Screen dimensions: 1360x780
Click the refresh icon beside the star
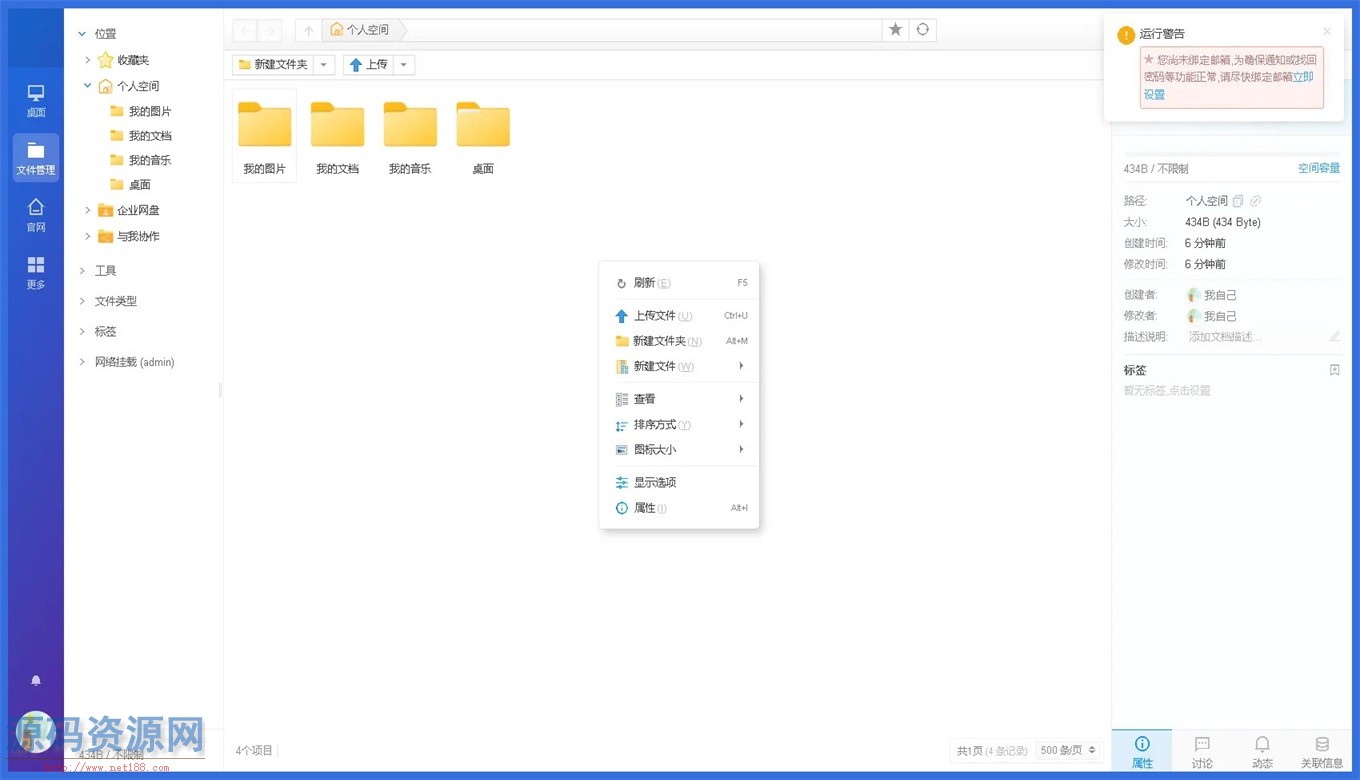tap(922, 30)
